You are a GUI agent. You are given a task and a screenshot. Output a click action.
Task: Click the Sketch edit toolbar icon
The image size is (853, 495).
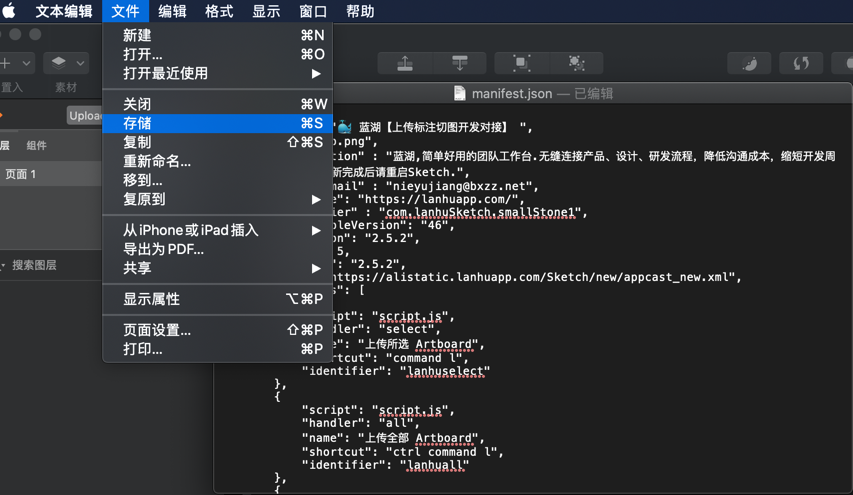tap(750, 63)
